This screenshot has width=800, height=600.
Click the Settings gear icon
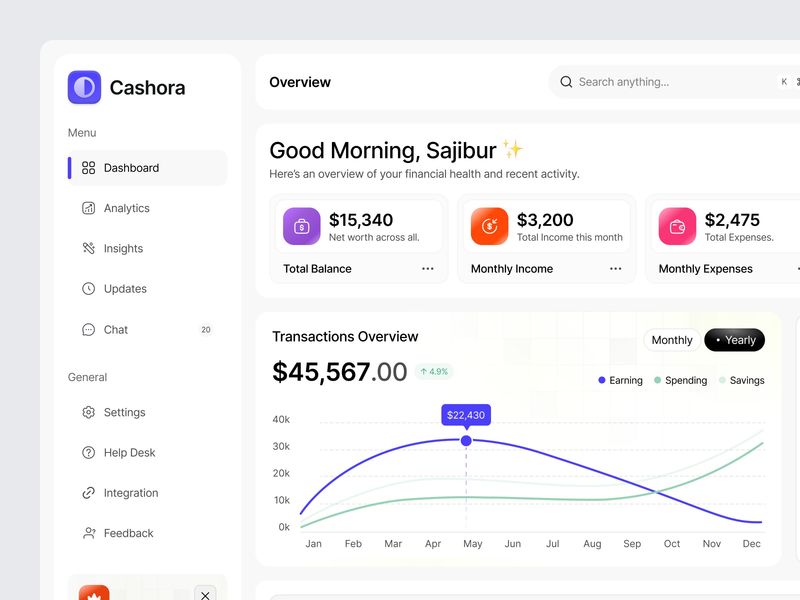click(x=88, y=412)
